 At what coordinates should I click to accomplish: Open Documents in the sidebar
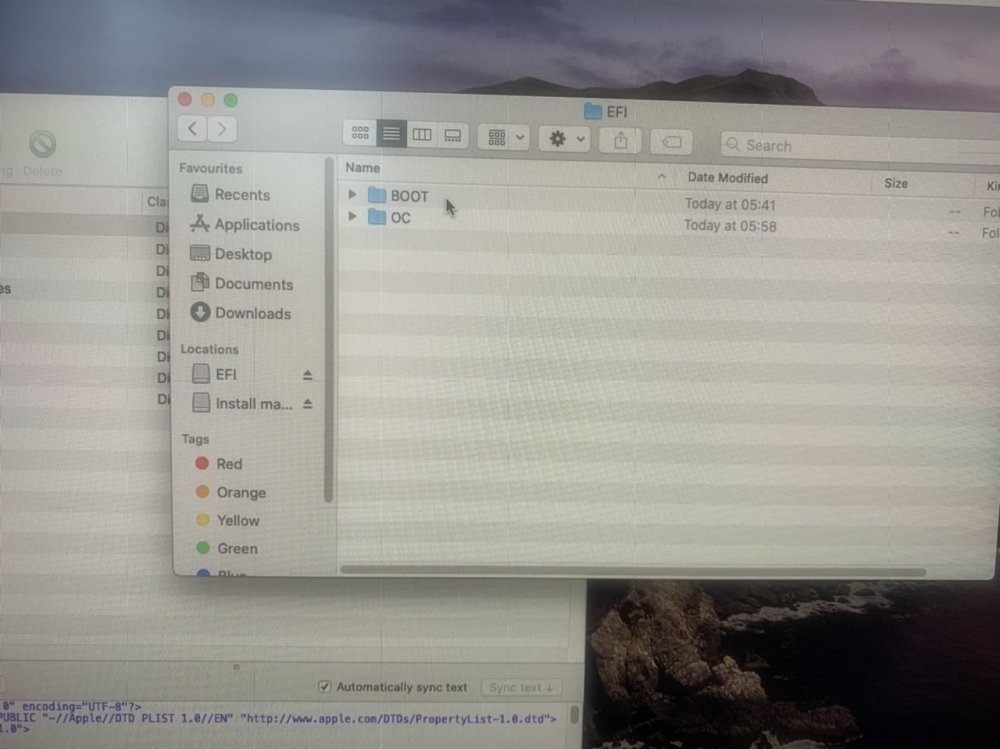point(242,284)
